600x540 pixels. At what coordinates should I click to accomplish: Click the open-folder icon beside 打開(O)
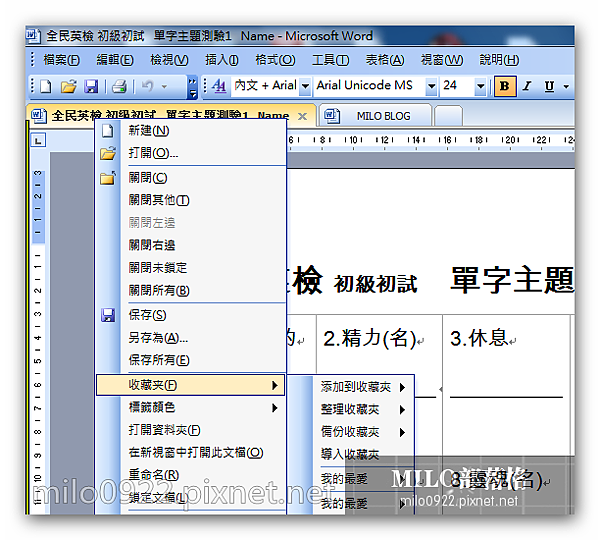[x=108, y=153]
